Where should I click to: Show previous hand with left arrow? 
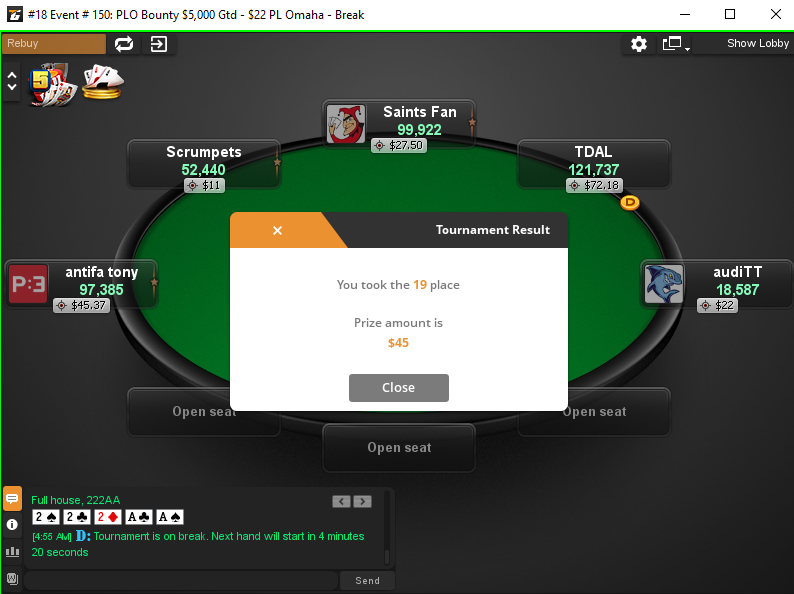coord(341,501)
